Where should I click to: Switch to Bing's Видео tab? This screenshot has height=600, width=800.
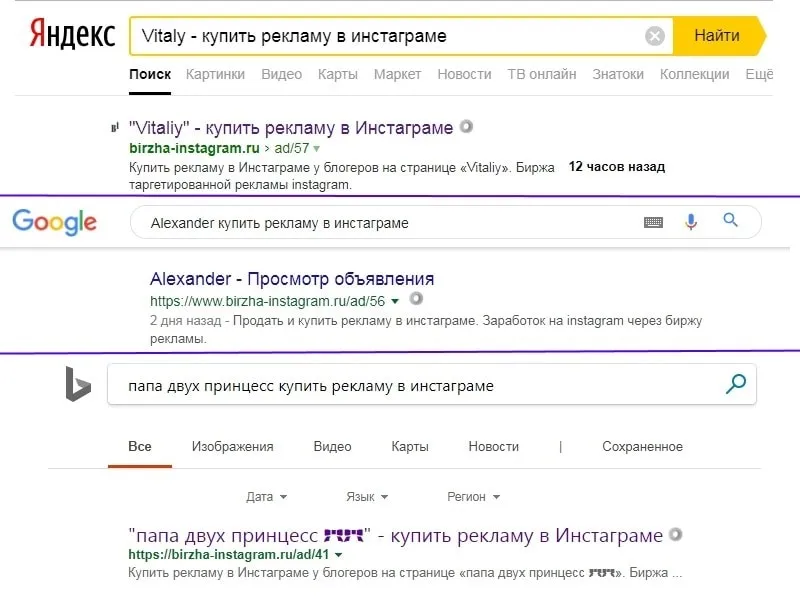pyautogui.click(x=333, y=447)
